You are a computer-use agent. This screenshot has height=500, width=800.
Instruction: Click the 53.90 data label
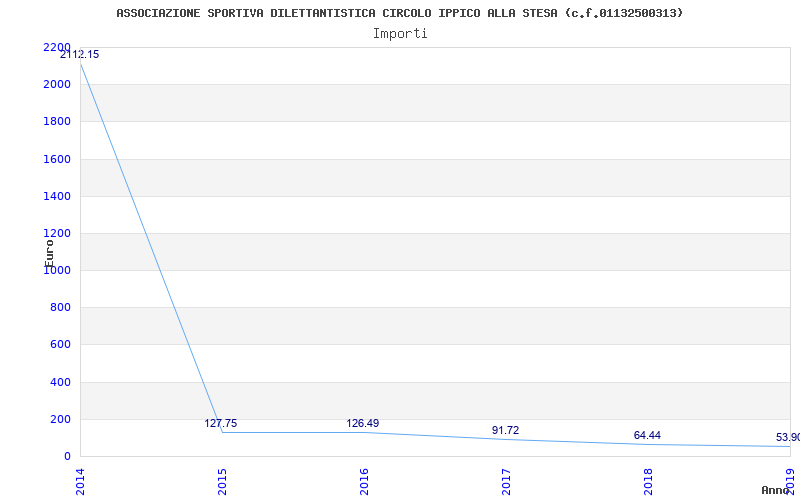[x=788, y=438]
